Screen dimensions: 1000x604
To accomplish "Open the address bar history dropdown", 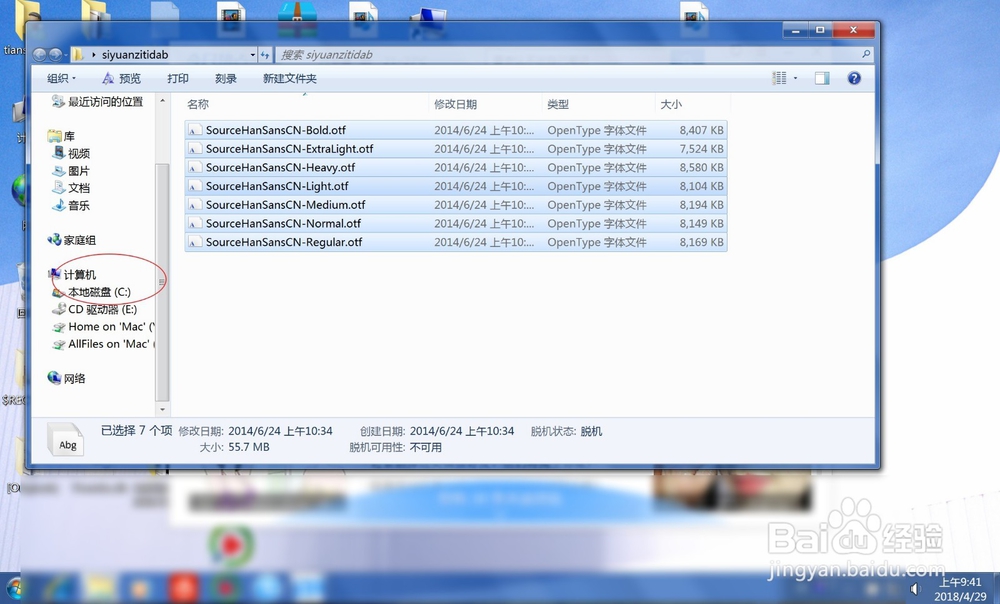I will click(253, 55).
